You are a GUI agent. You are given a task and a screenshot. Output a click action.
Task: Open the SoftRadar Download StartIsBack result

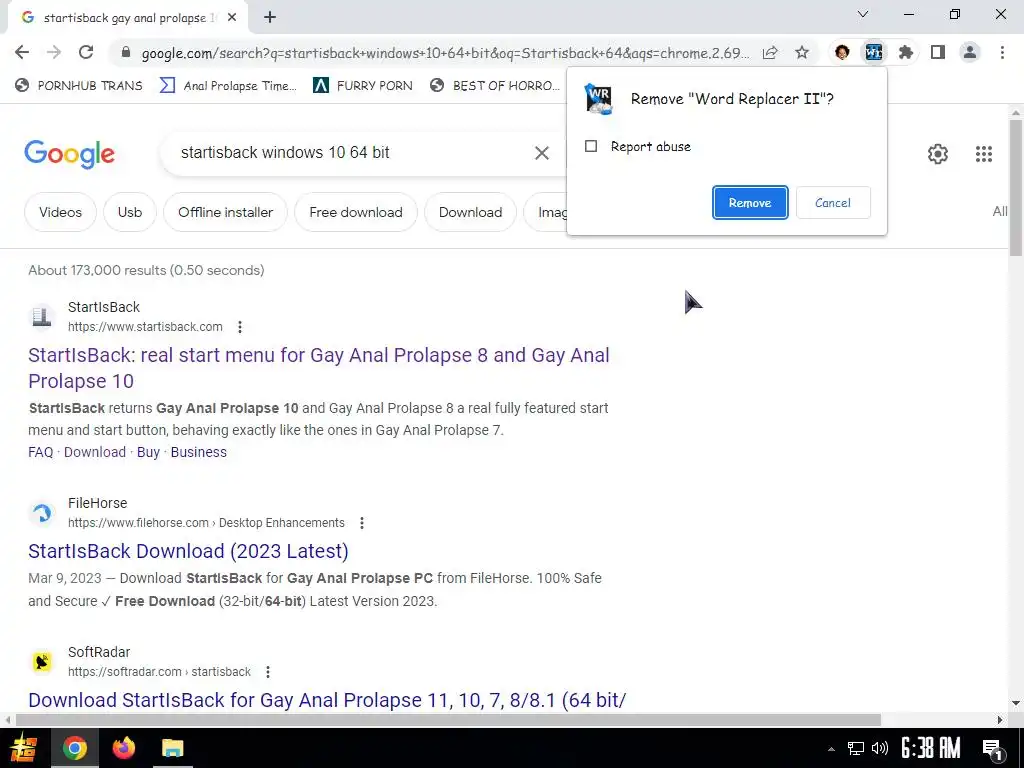tap(327, 700)
